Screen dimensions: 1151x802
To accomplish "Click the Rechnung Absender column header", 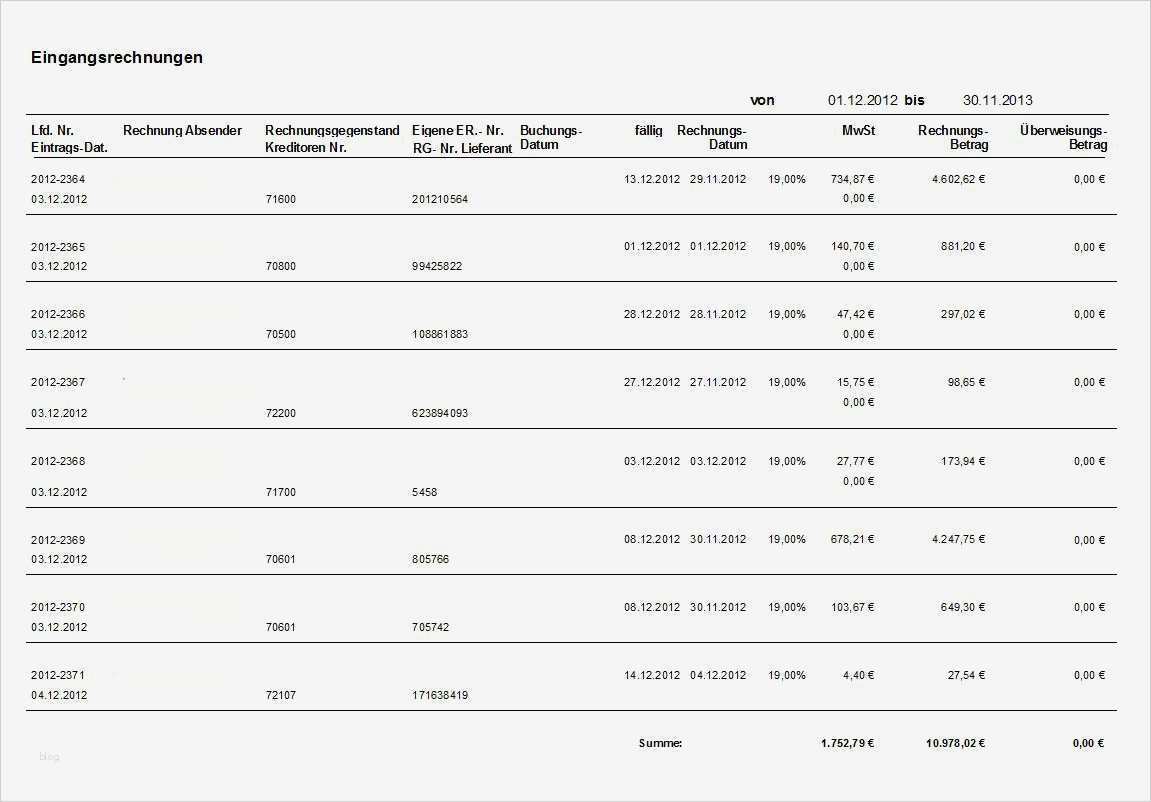I will click(182, 130).
